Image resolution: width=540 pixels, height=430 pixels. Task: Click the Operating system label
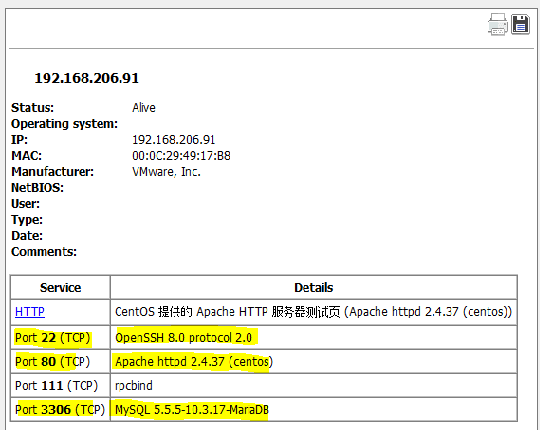pyautogui.click(x=64, y=124)
